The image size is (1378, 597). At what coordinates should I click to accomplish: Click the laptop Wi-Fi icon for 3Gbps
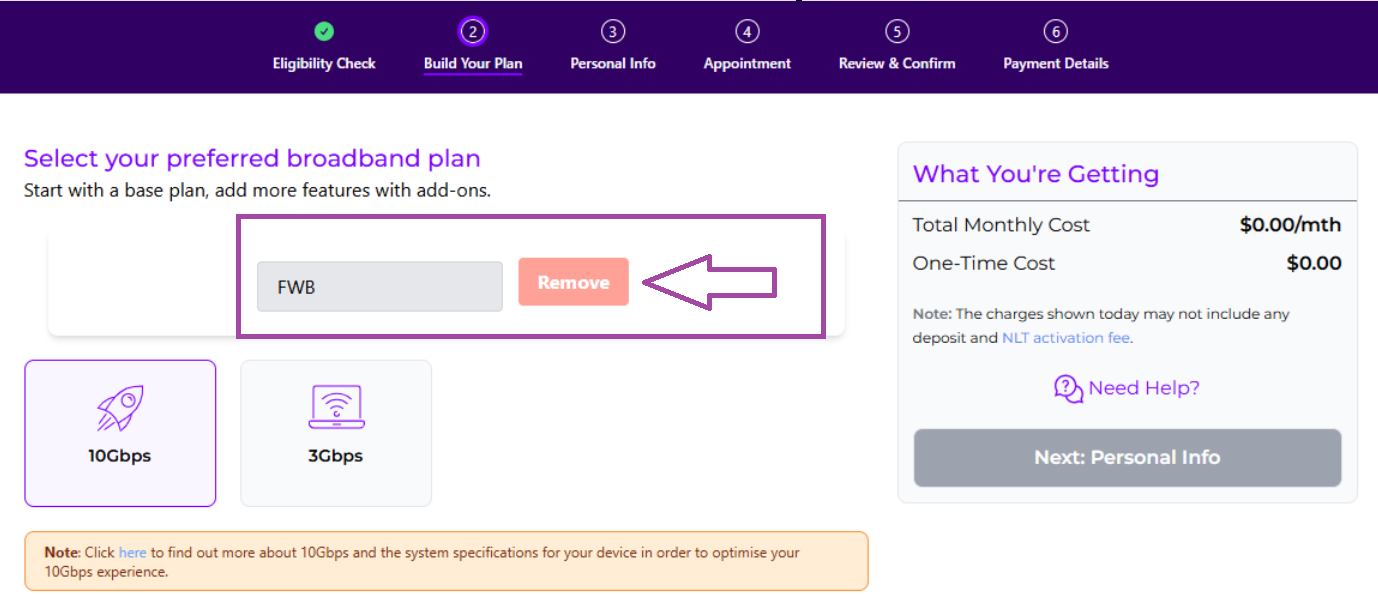pyautogui.click(x=336, y=408)
